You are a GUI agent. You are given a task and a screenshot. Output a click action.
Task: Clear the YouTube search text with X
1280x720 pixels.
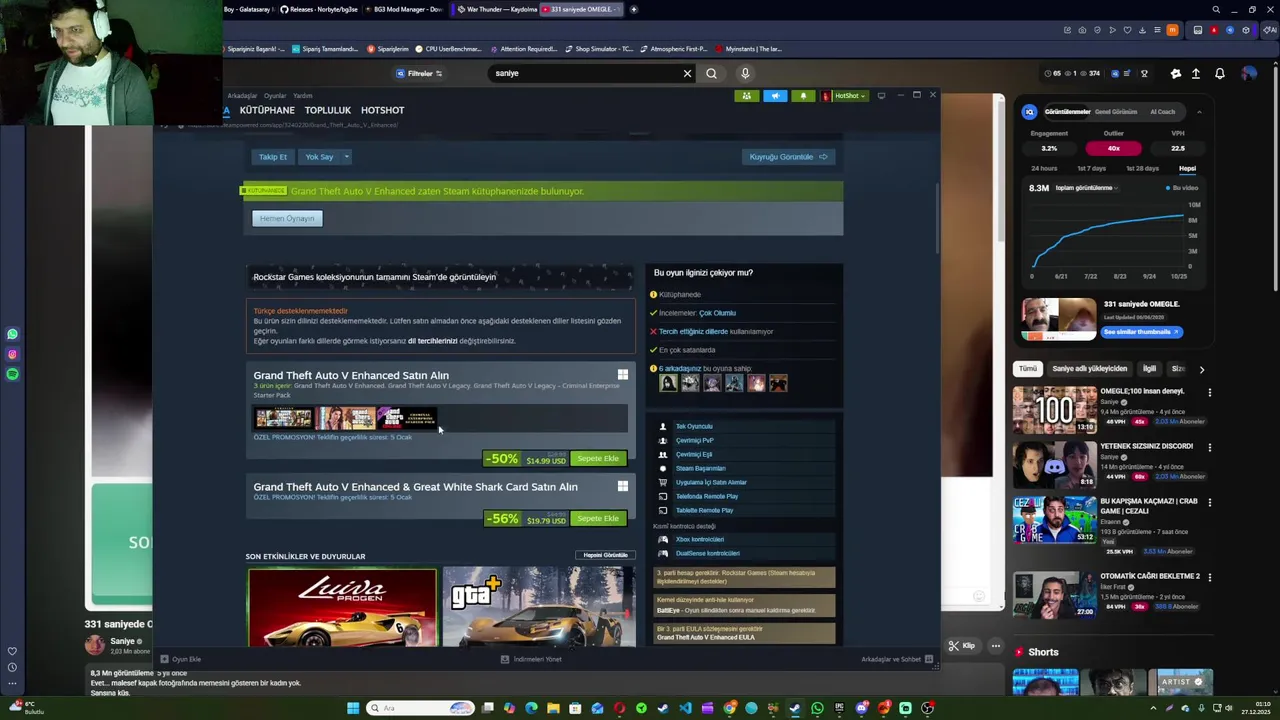[x=687, y=73]
